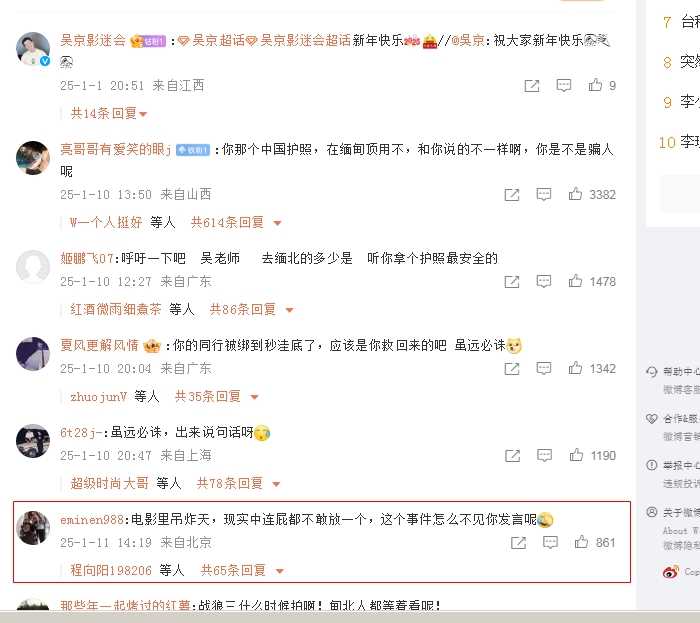This screenshot has height=623, width=700.
Task: Open 吴京影迷会 user profile name
Action: [93, 40]
